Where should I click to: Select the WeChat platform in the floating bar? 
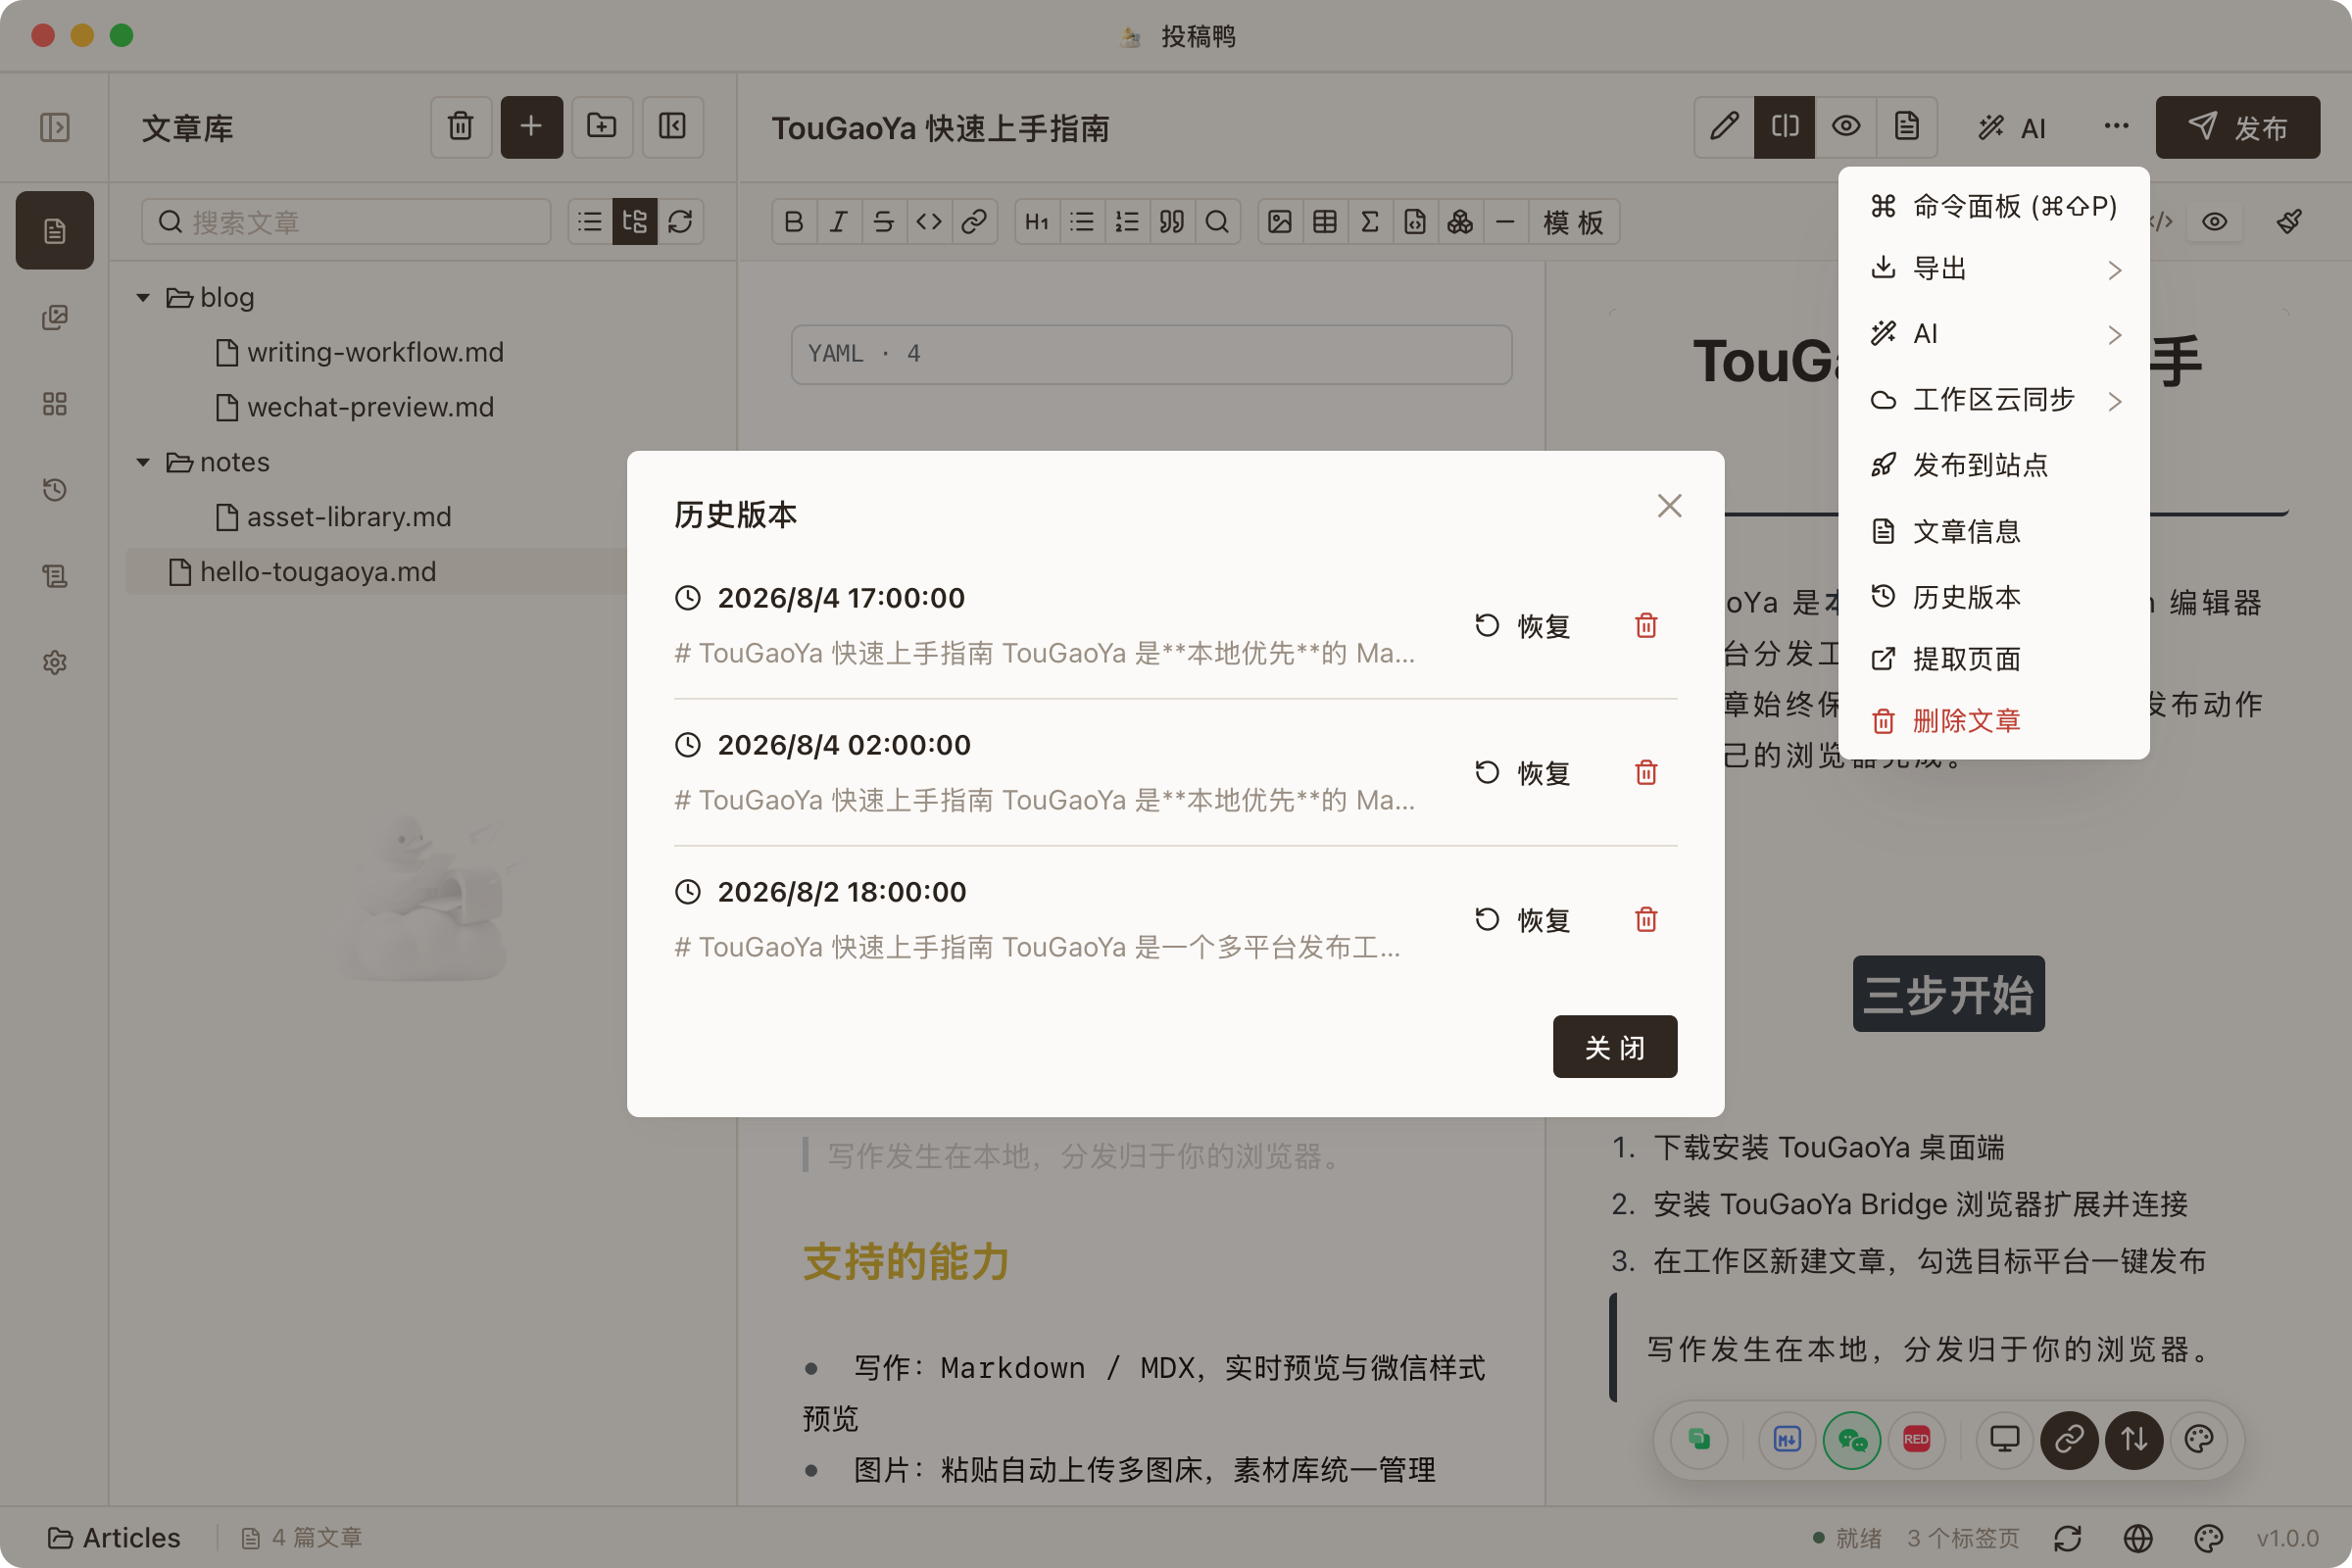coord(1852,1439)
